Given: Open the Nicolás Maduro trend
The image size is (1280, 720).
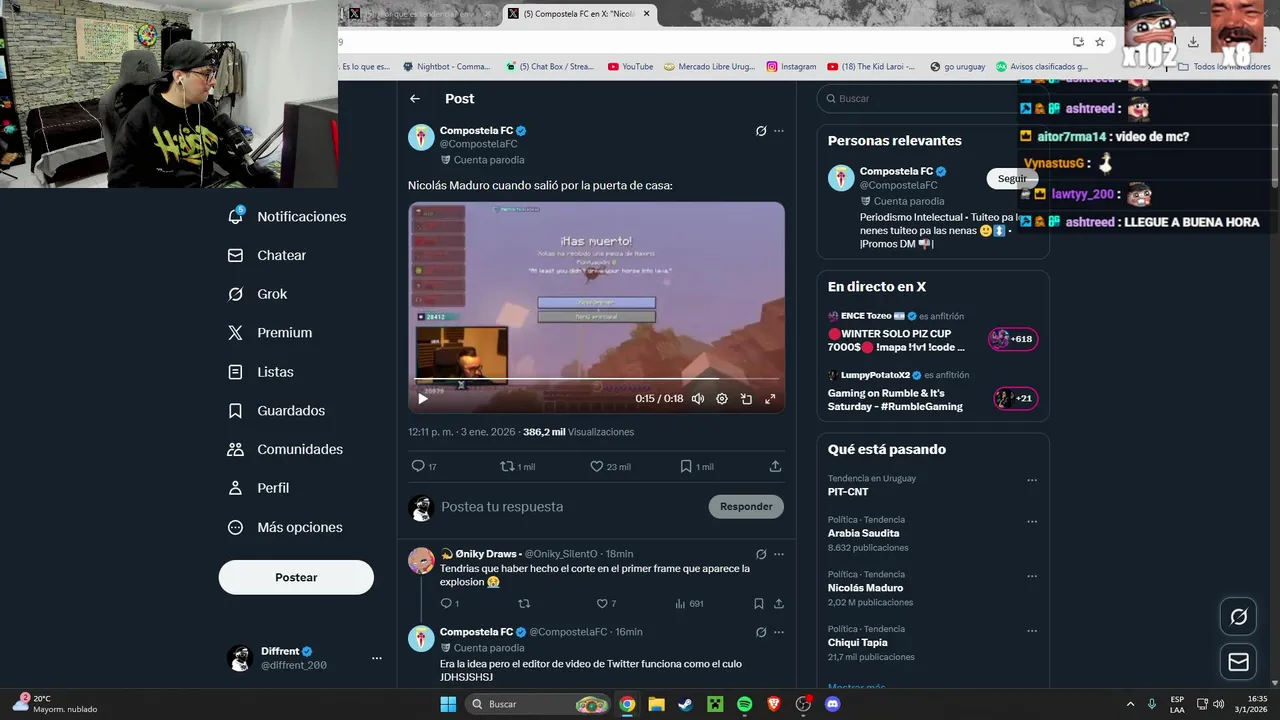Looking at the screenshot, I should click(x=865, y=588).
